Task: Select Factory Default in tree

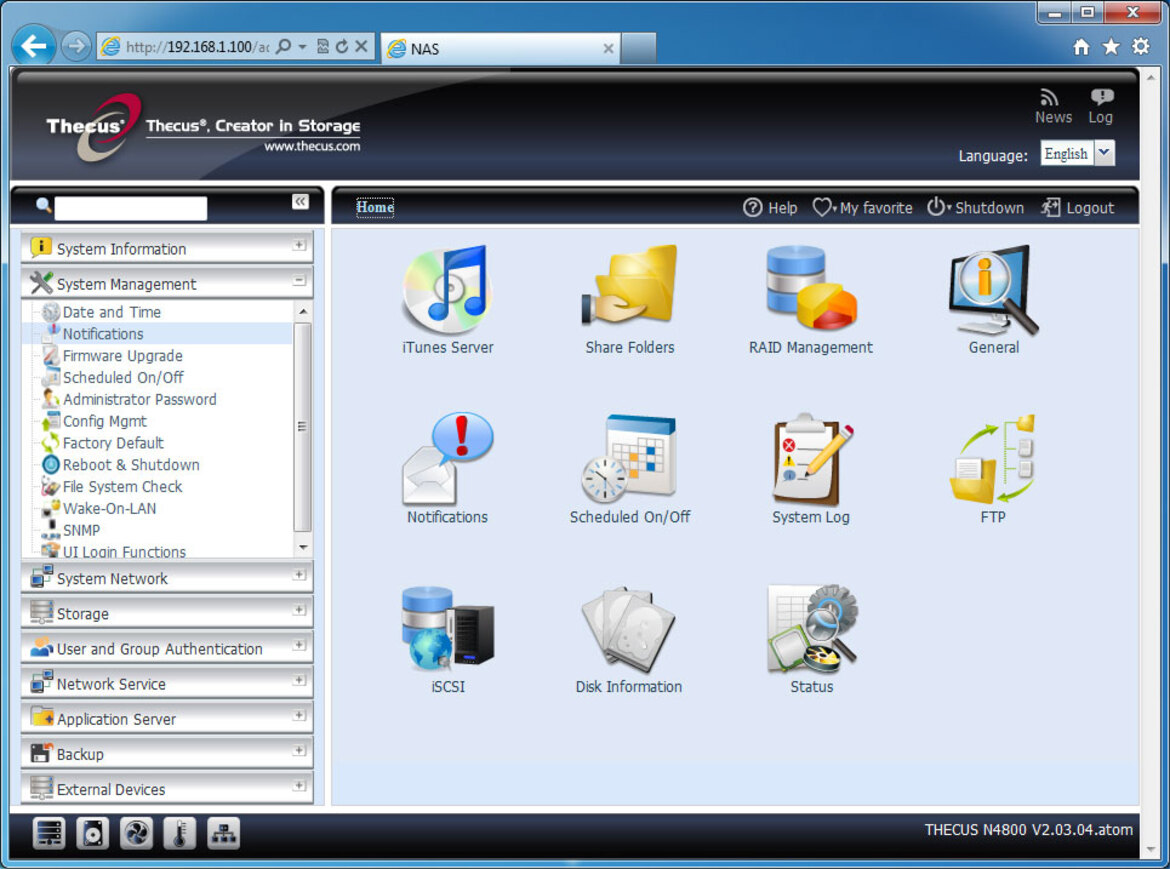Action: pyautogui.click(x=113, y=443)
